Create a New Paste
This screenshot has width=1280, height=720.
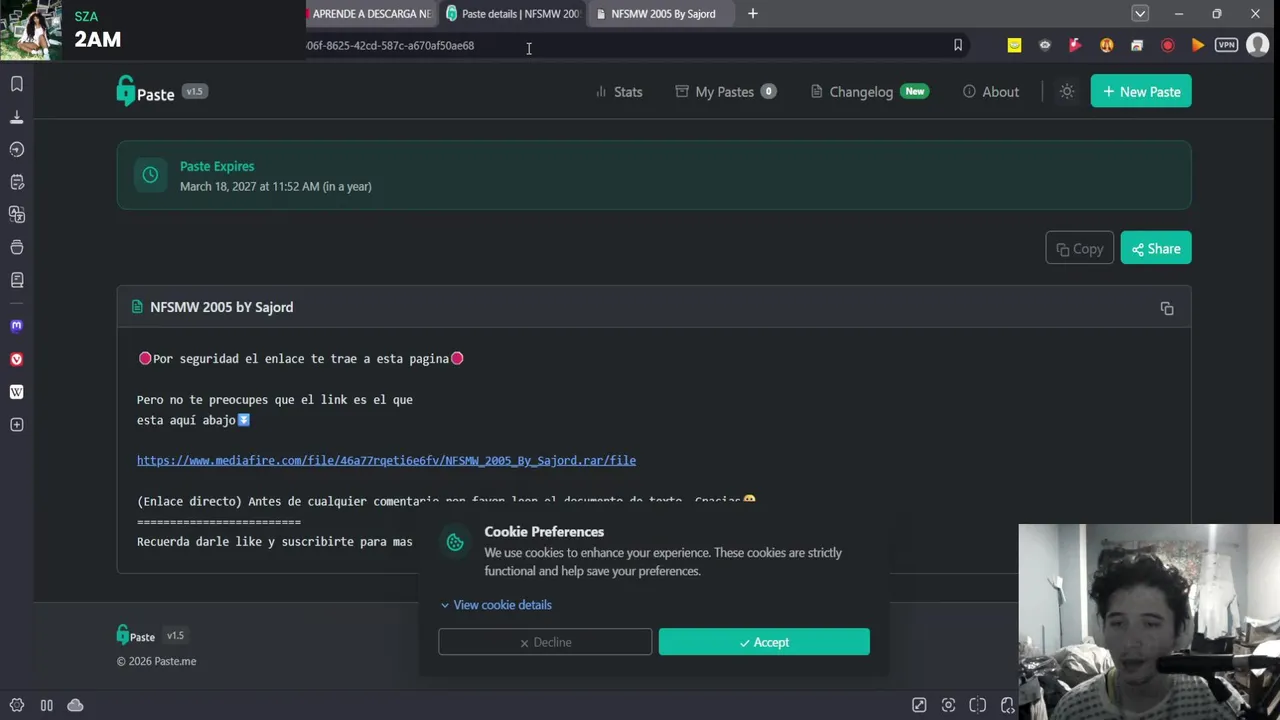coord(1141,92)
